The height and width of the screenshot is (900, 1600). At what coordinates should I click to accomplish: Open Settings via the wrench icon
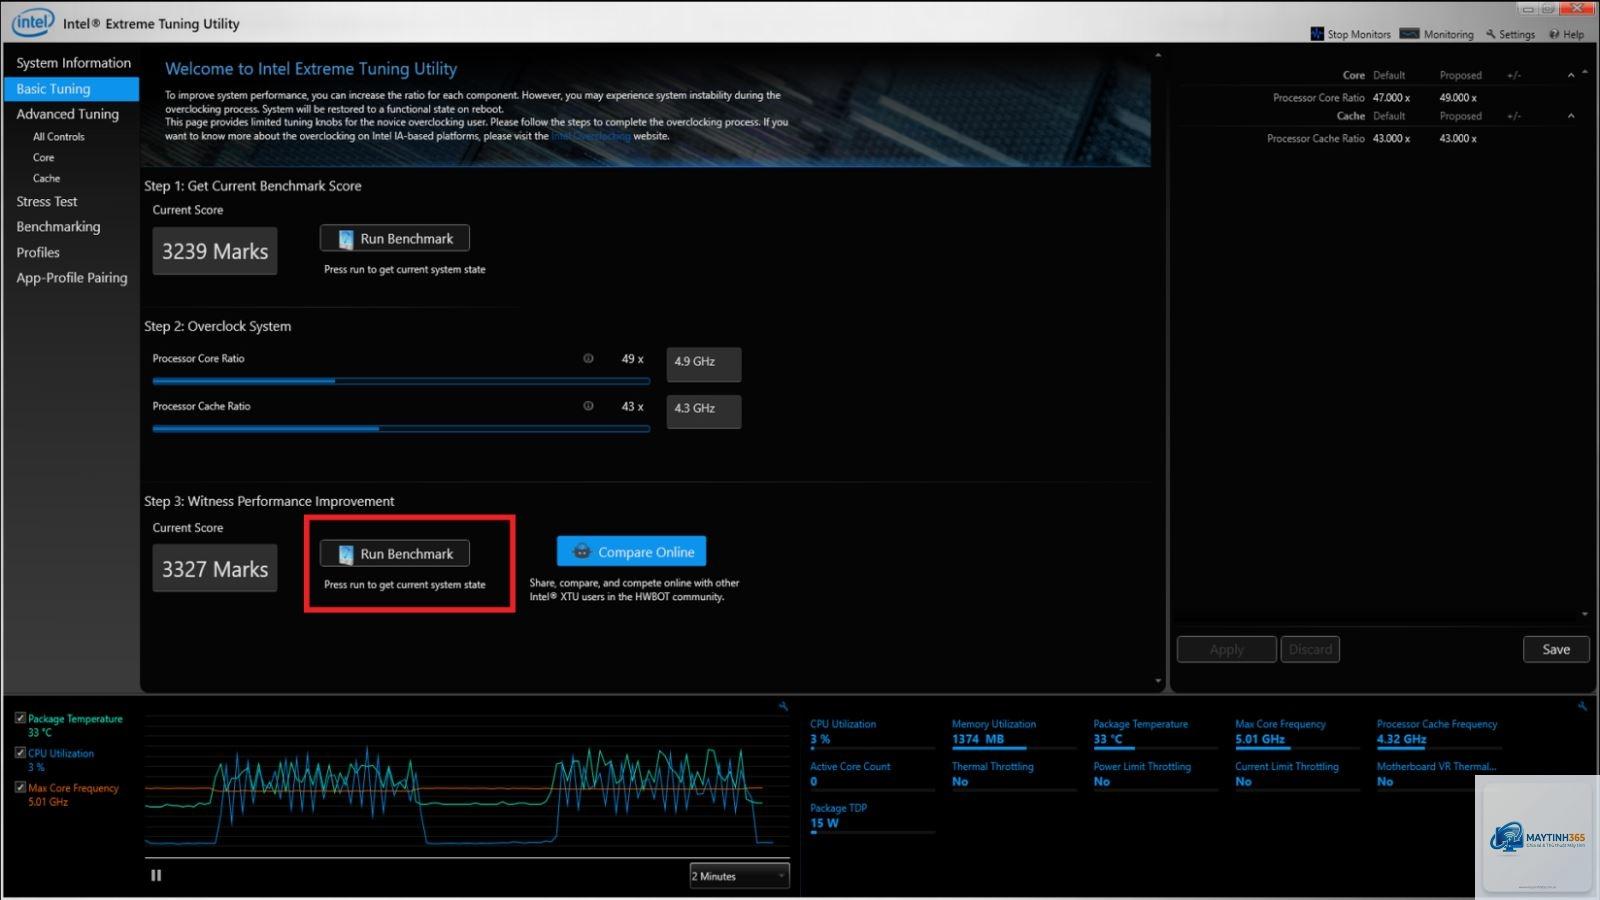(x=1510, y=34)
